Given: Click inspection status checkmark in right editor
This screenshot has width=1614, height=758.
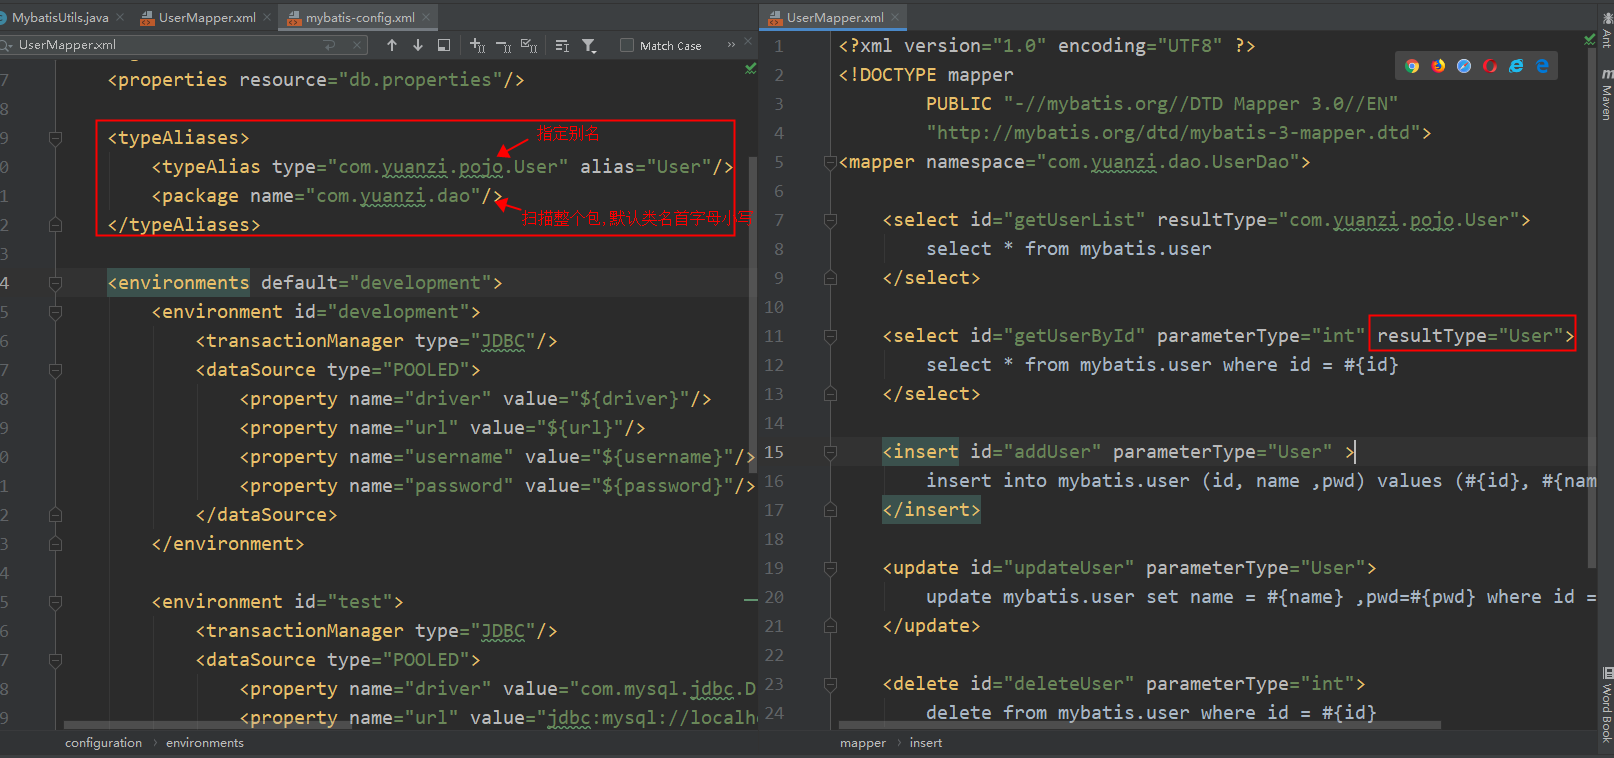Looking at the screenshot, I should (x=1590, y=39).
